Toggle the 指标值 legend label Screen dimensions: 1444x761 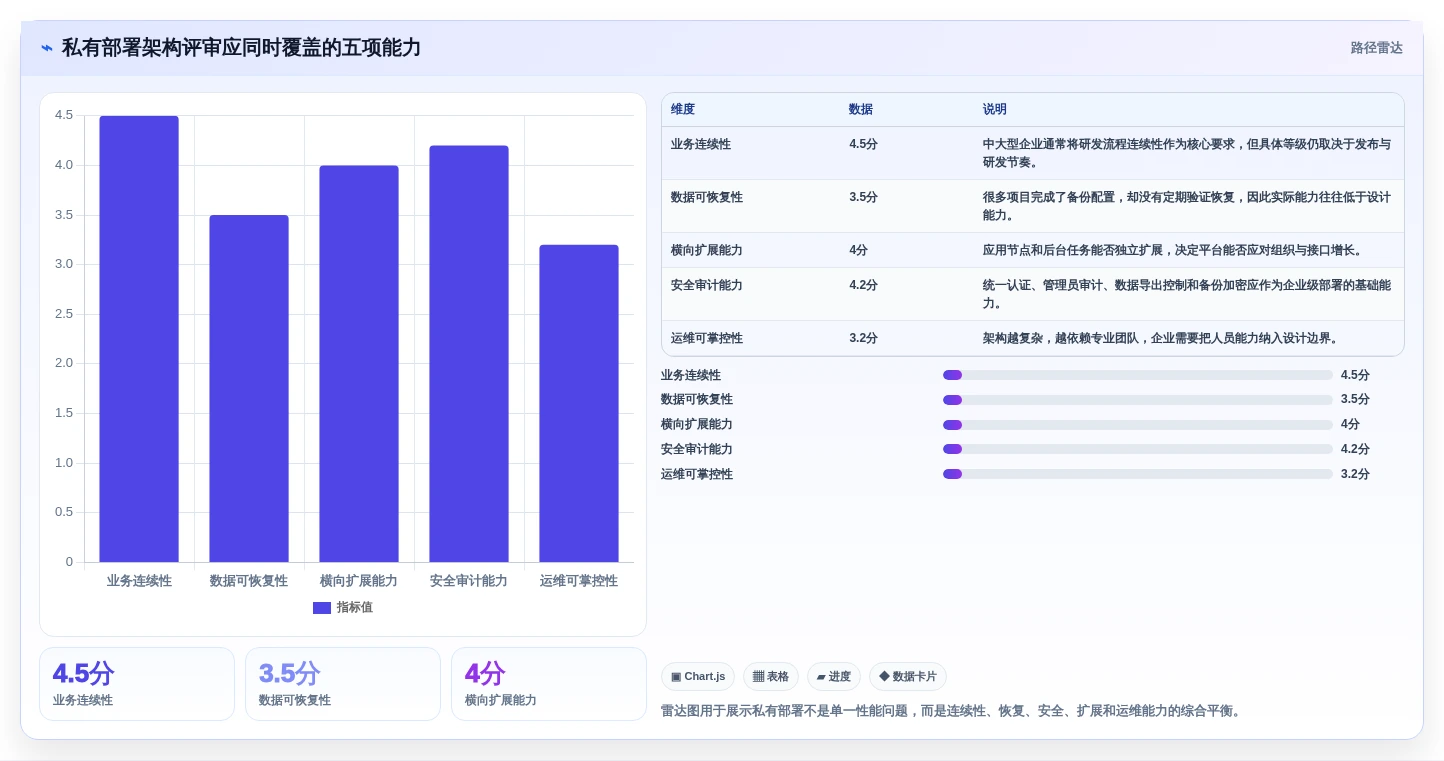tap(355, 608)
